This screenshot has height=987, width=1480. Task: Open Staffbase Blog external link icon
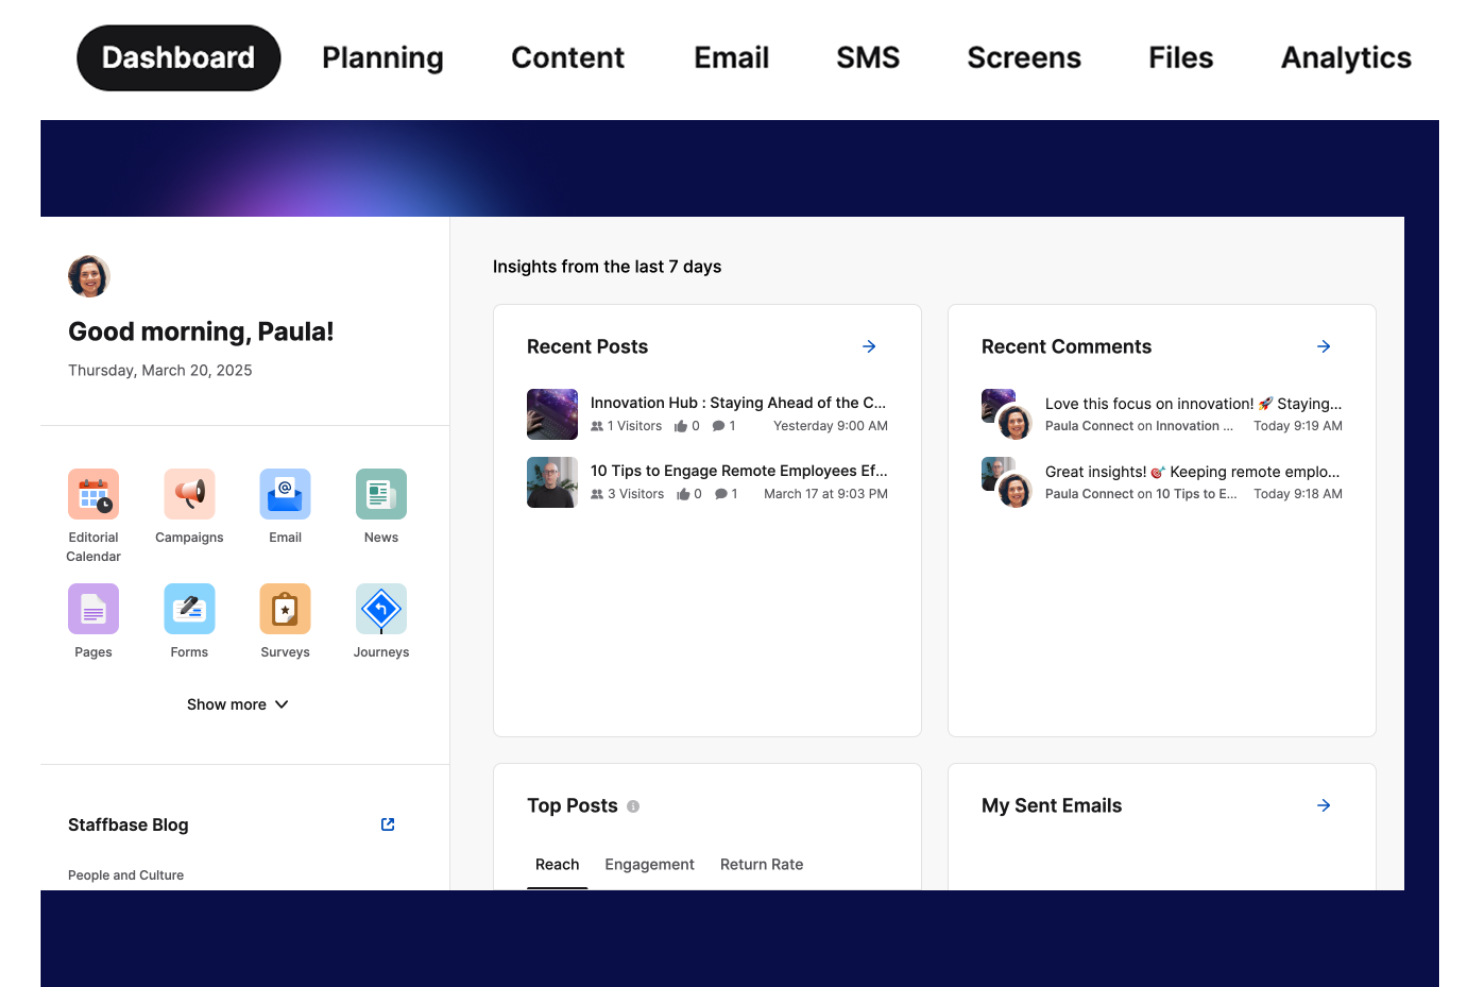pos(388,824)
